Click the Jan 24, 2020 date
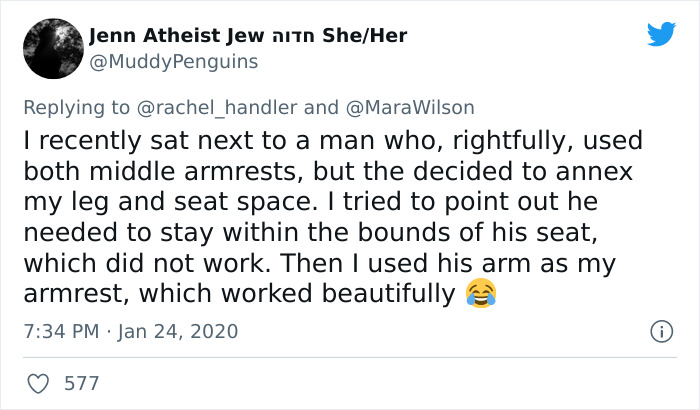The width and height of the screenshot is (700, 410). click(179, 330)
